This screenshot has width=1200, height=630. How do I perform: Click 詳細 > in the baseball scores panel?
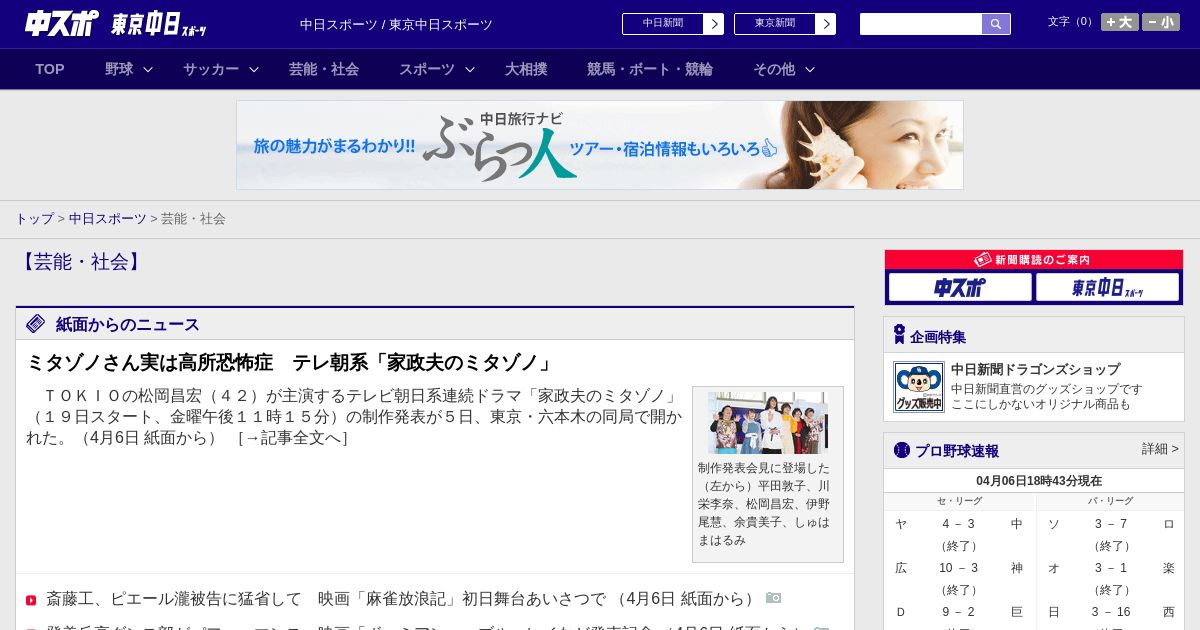[x=1160, y=449]
